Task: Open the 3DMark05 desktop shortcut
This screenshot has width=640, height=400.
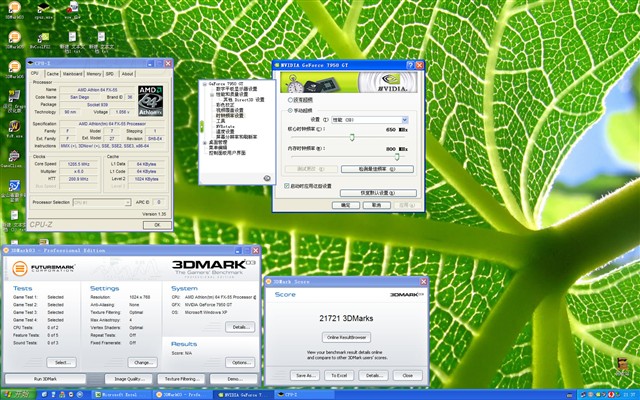Action: pos(14,39)
